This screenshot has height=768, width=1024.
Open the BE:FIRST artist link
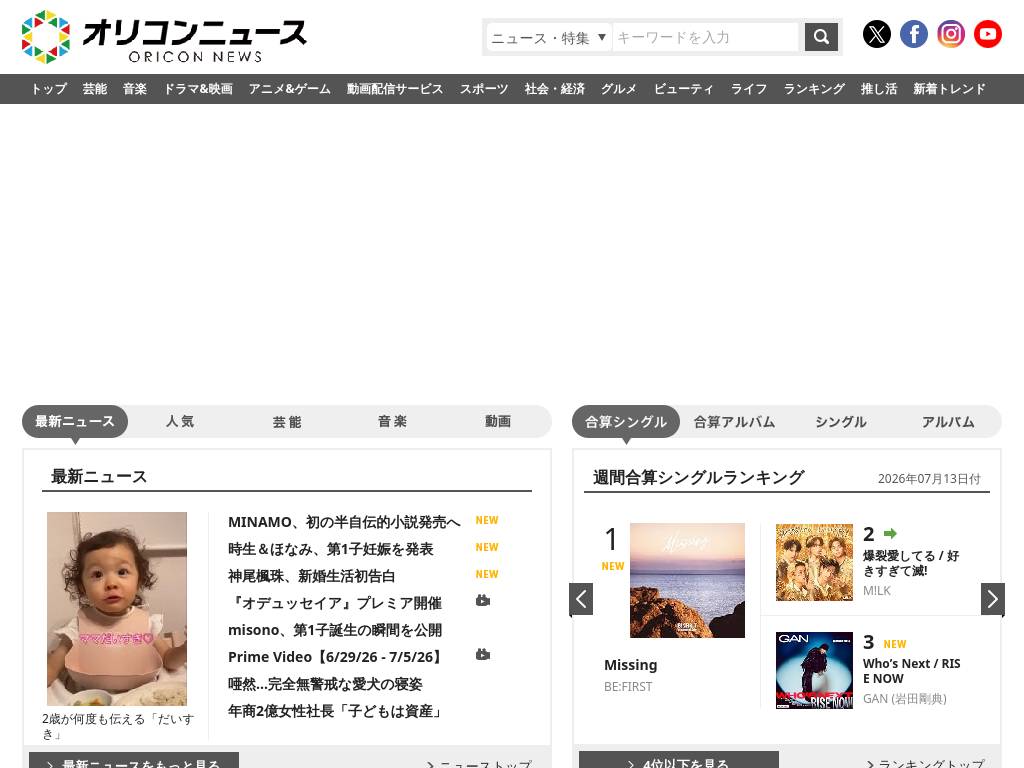[x=628, y=686]
